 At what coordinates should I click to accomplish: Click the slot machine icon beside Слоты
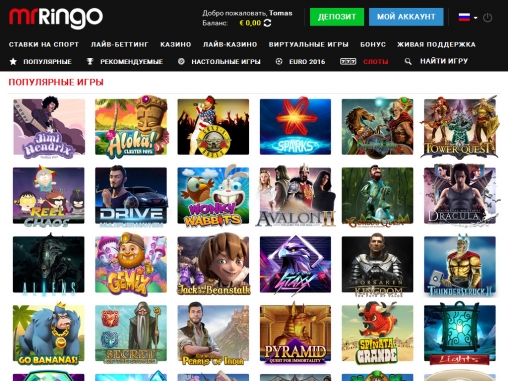348,61
